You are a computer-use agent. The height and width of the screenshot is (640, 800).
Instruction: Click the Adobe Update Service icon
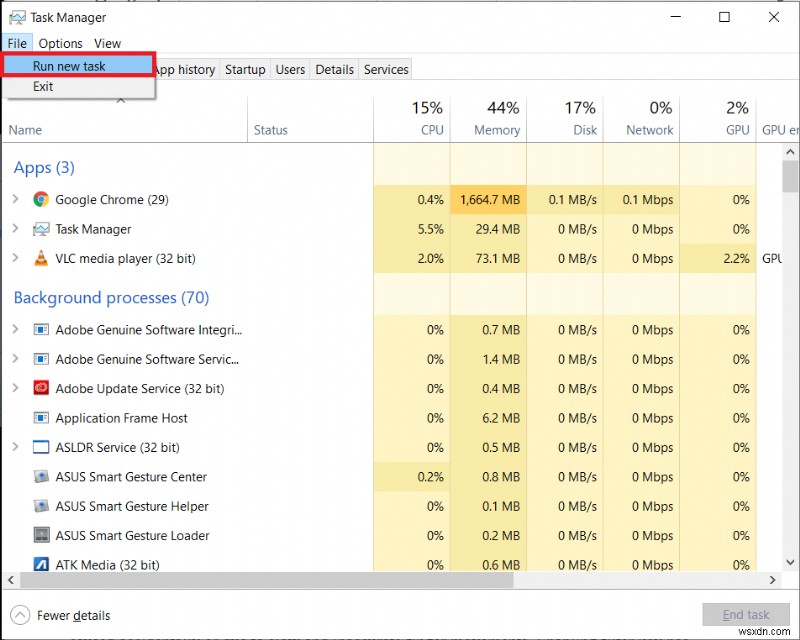[41, 388]
